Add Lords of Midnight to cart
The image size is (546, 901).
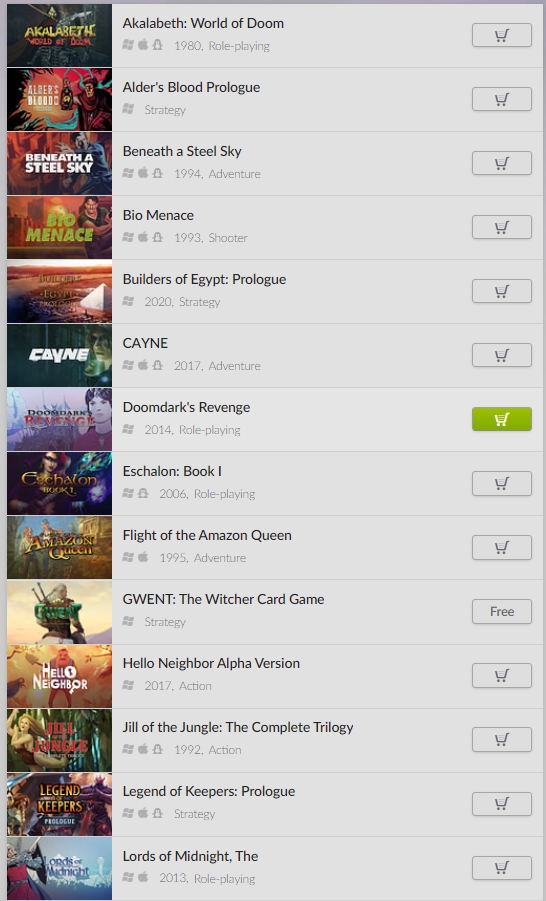click(x=502, y=868)
